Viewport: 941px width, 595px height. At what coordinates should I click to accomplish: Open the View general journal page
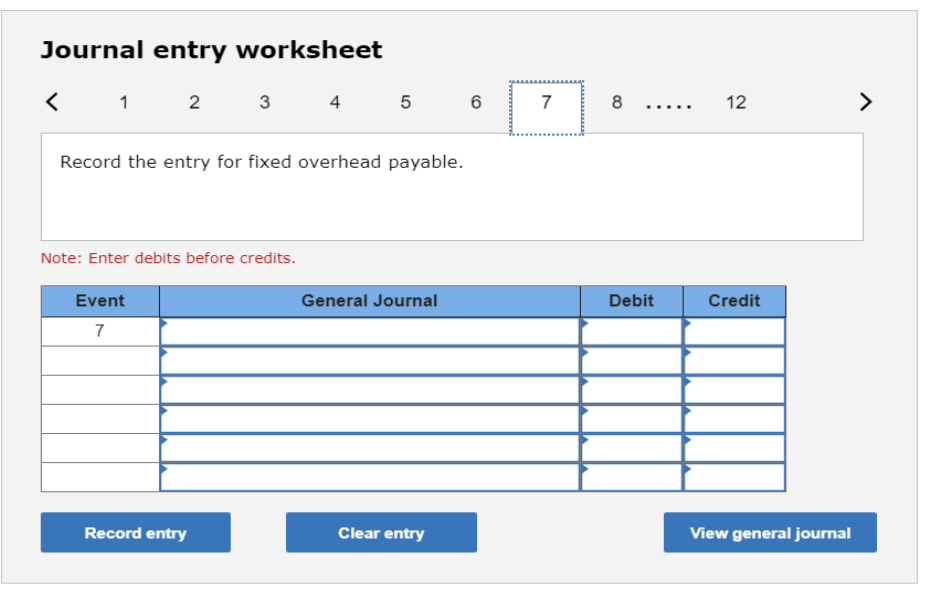coord(769,532)
